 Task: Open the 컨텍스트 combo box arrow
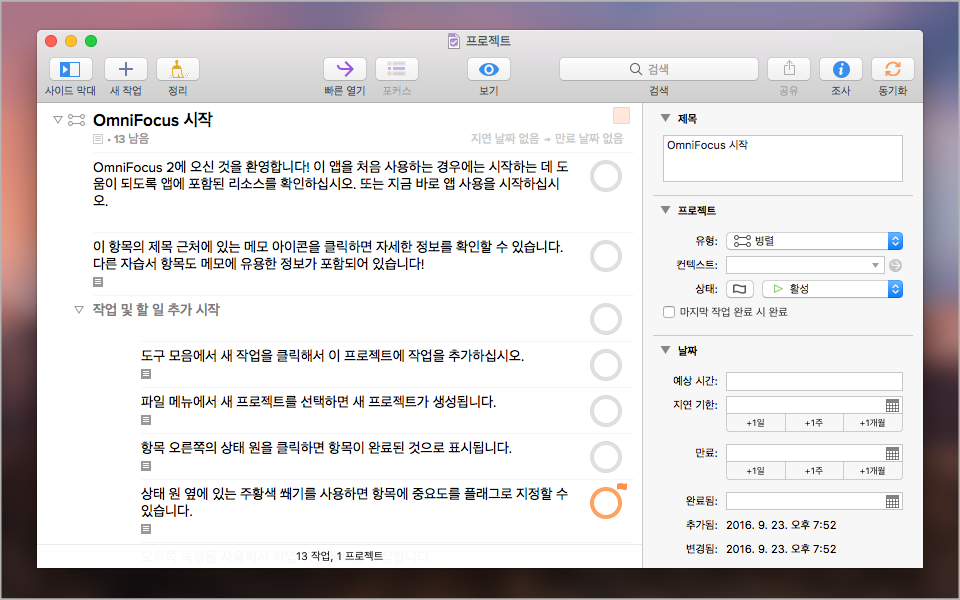coord(876,265)
